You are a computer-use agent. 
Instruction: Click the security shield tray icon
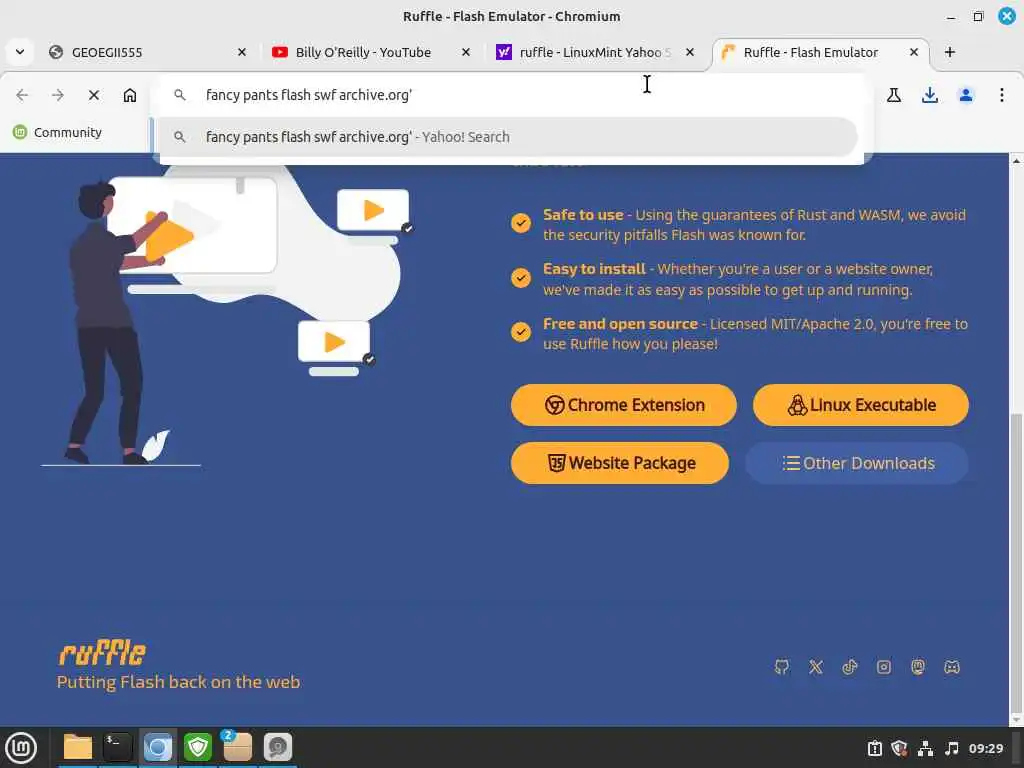pyautogui.click(x=899, y=748)
